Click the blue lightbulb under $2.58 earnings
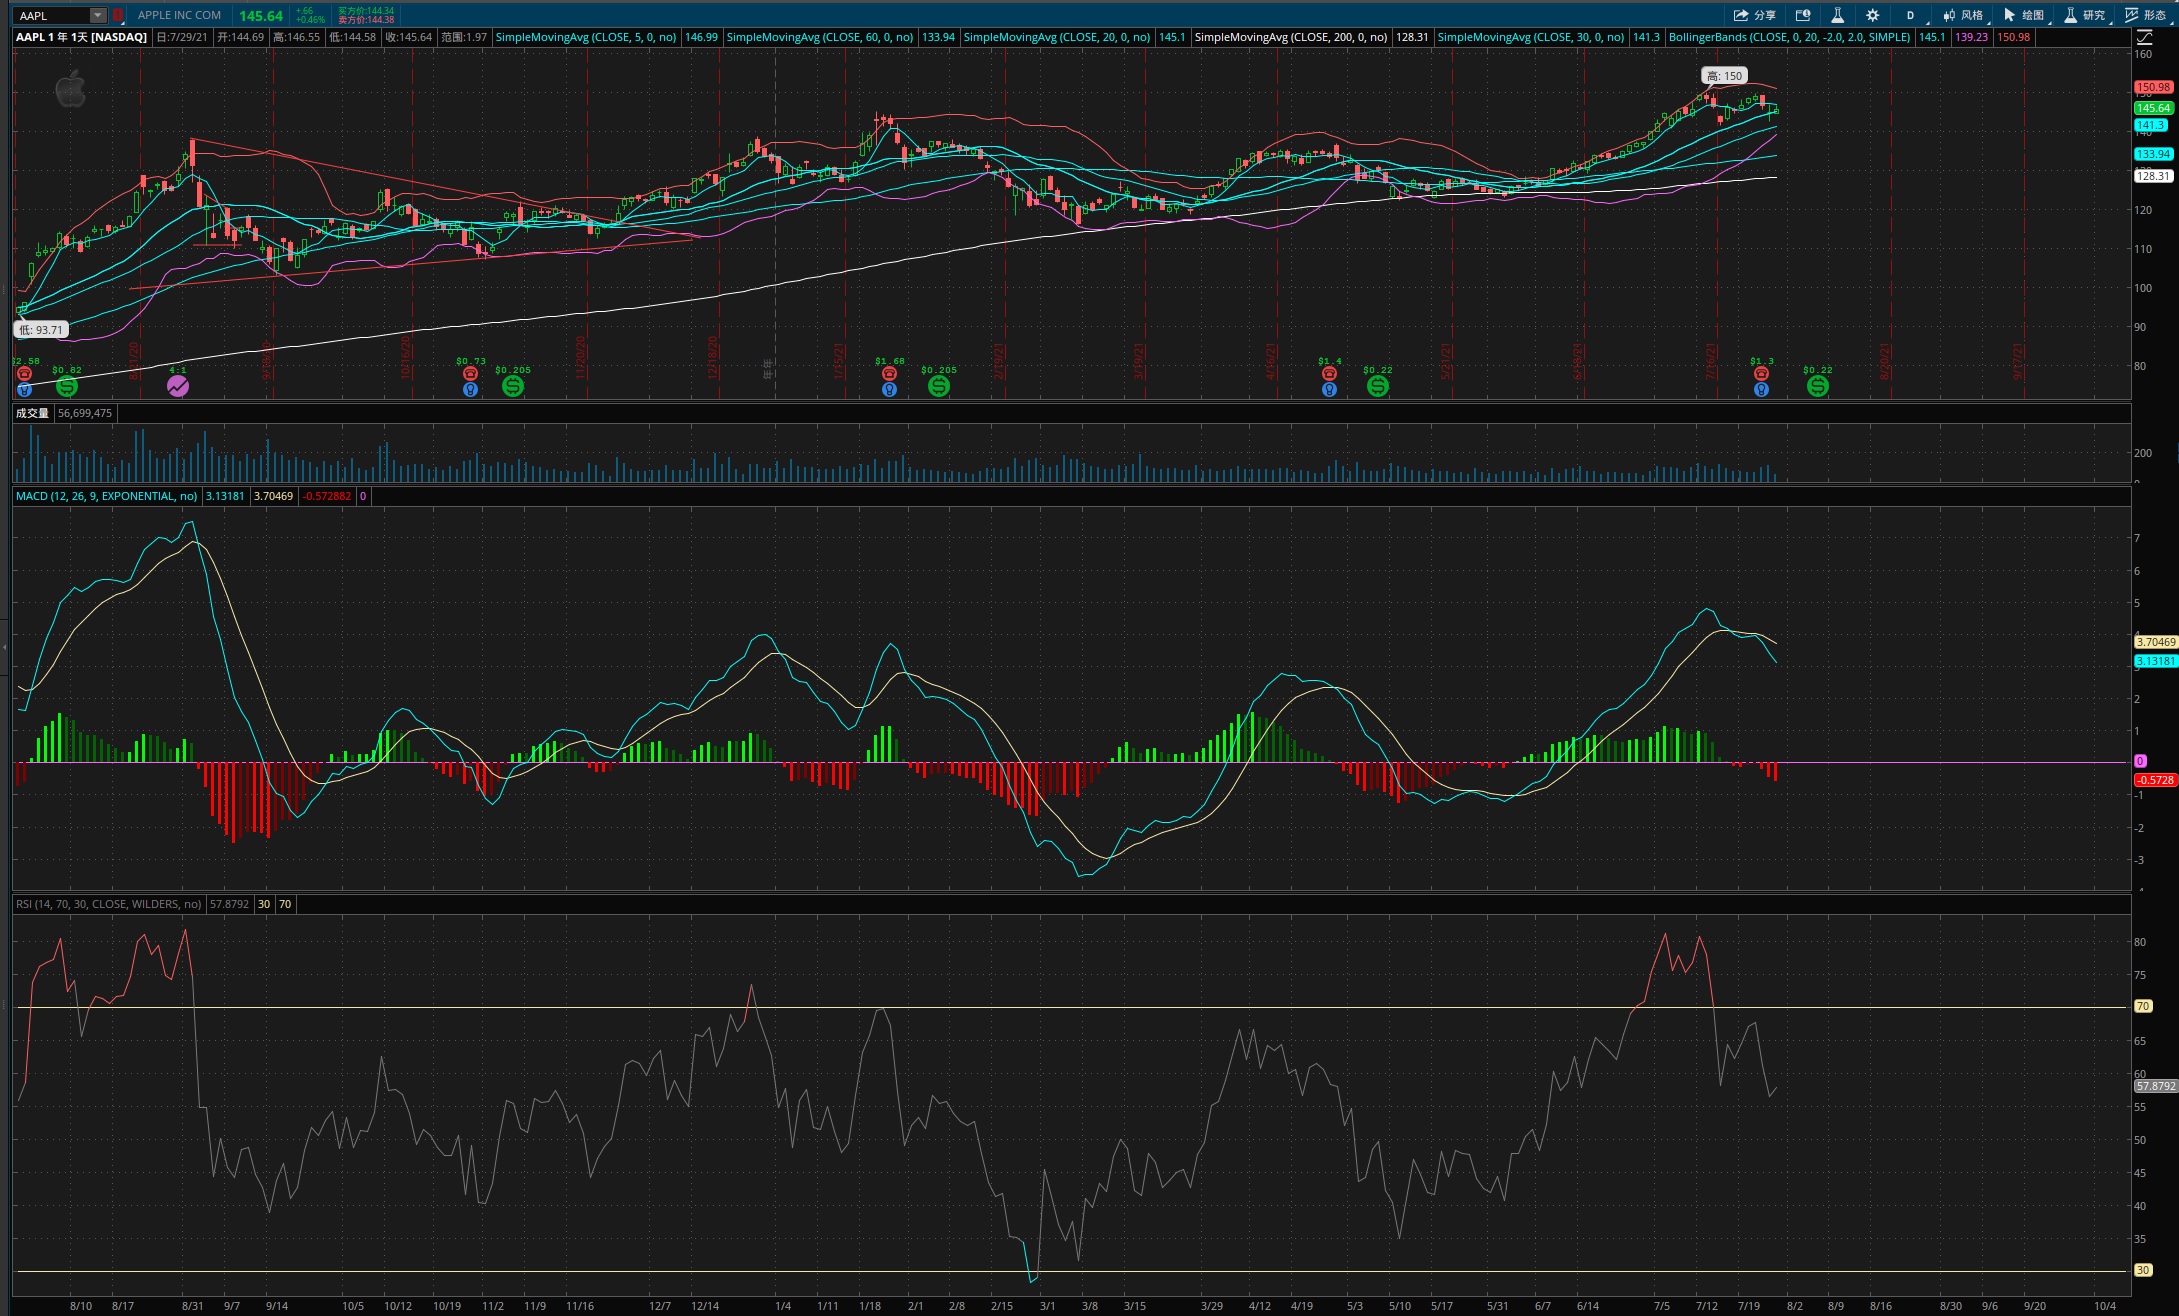The height and width of the screenshot is (1316, 2179). pos(24,389)
